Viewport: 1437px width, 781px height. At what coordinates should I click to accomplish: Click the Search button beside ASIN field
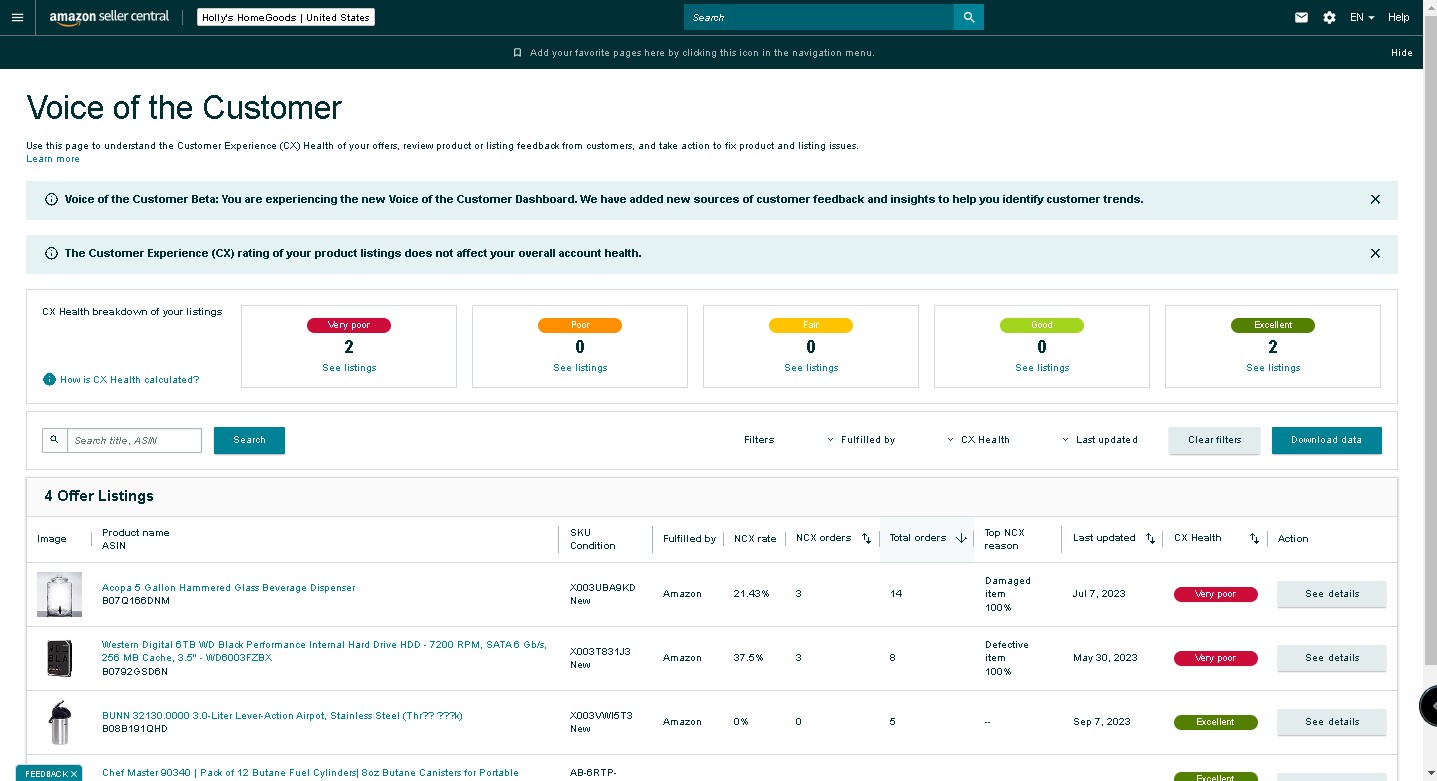point(249,440)
